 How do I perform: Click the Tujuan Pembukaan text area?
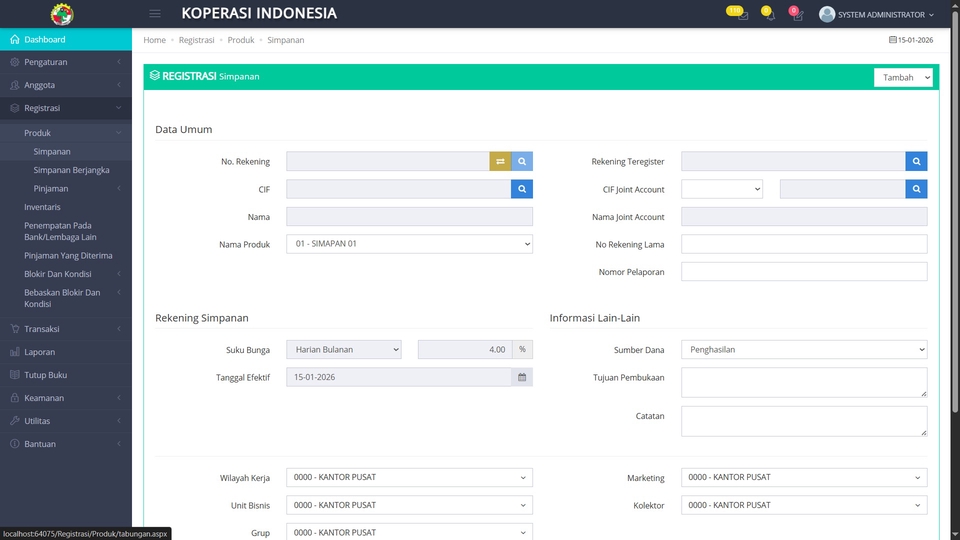pos(804,382)
